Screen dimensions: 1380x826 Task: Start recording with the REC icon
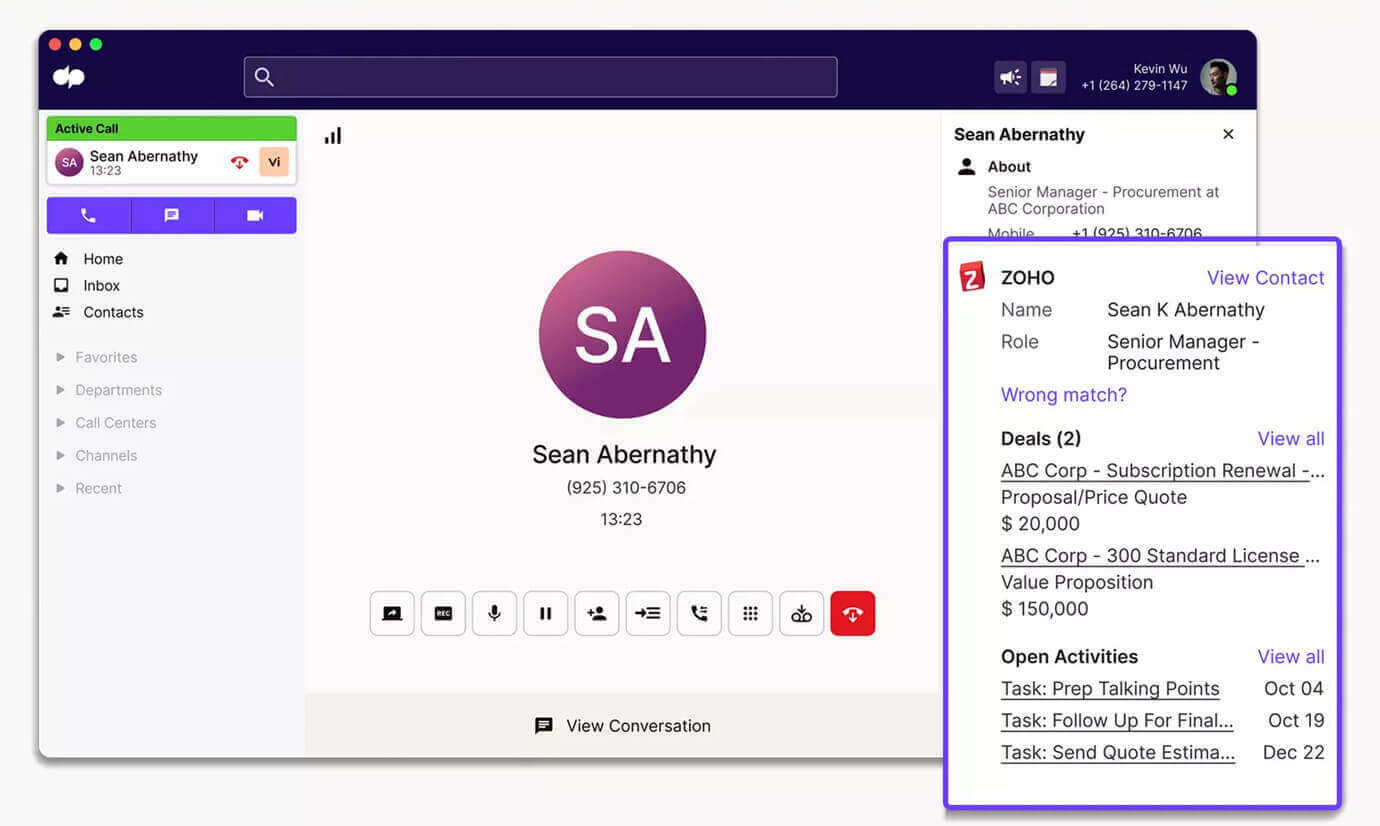pos(443,613)
